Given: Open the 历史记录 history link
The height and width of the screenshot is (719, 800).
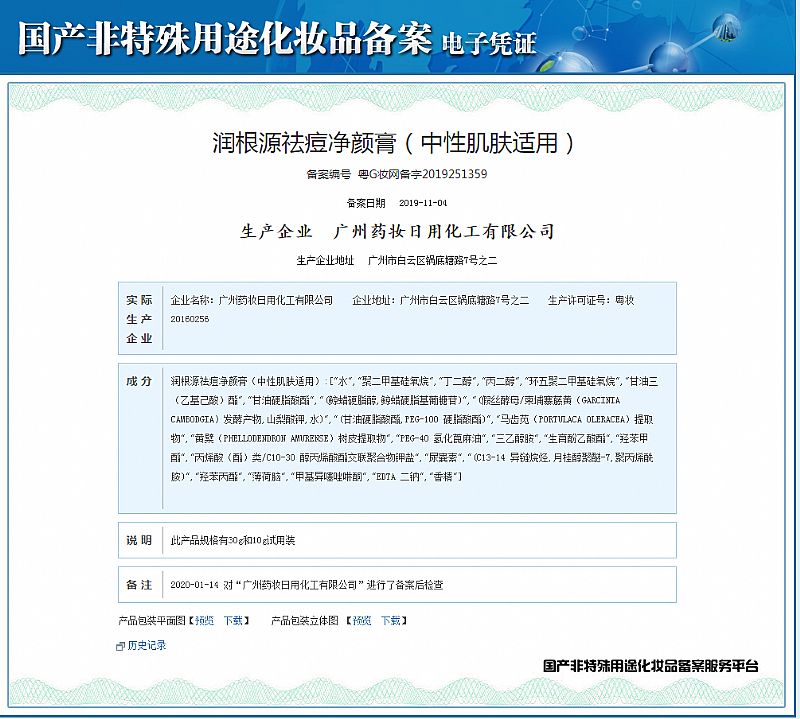Looking at the screenshot, I should (146, 646).
